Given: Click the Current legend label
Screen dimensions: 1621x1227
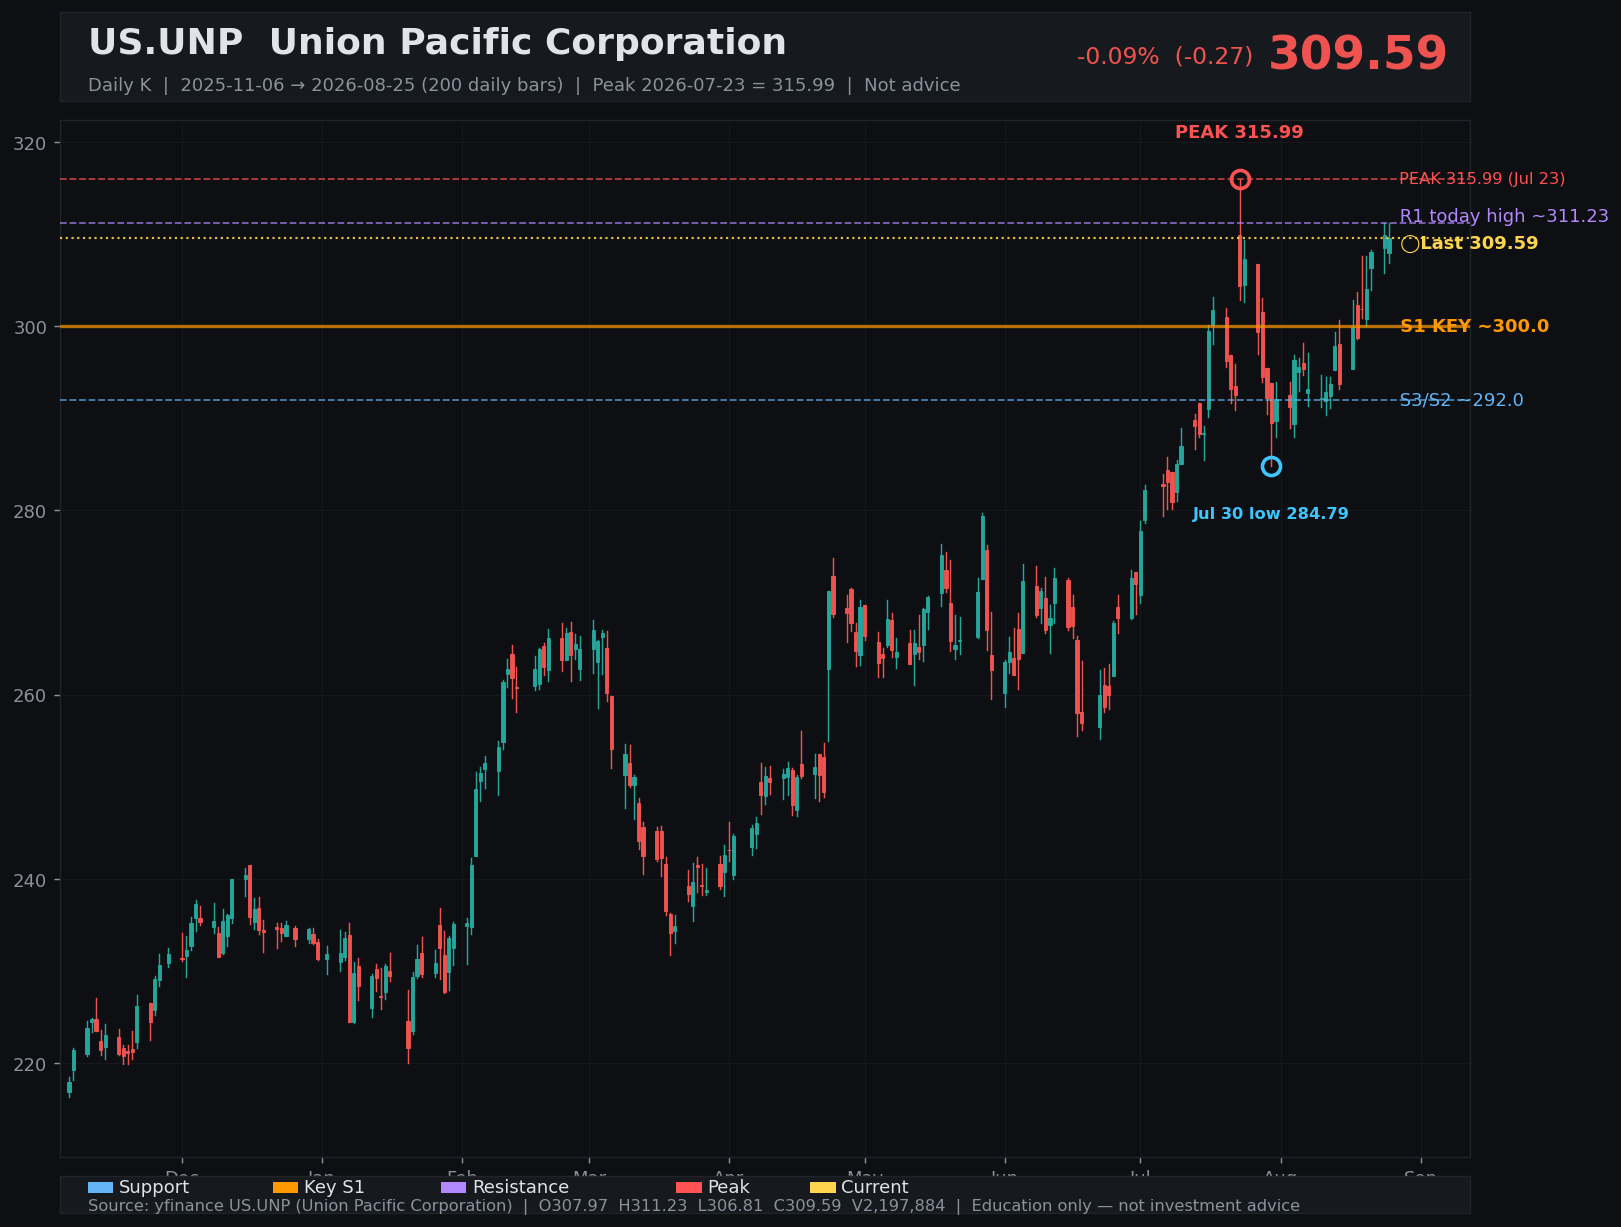Looking at the screenshot, I should click(874, 1187).
